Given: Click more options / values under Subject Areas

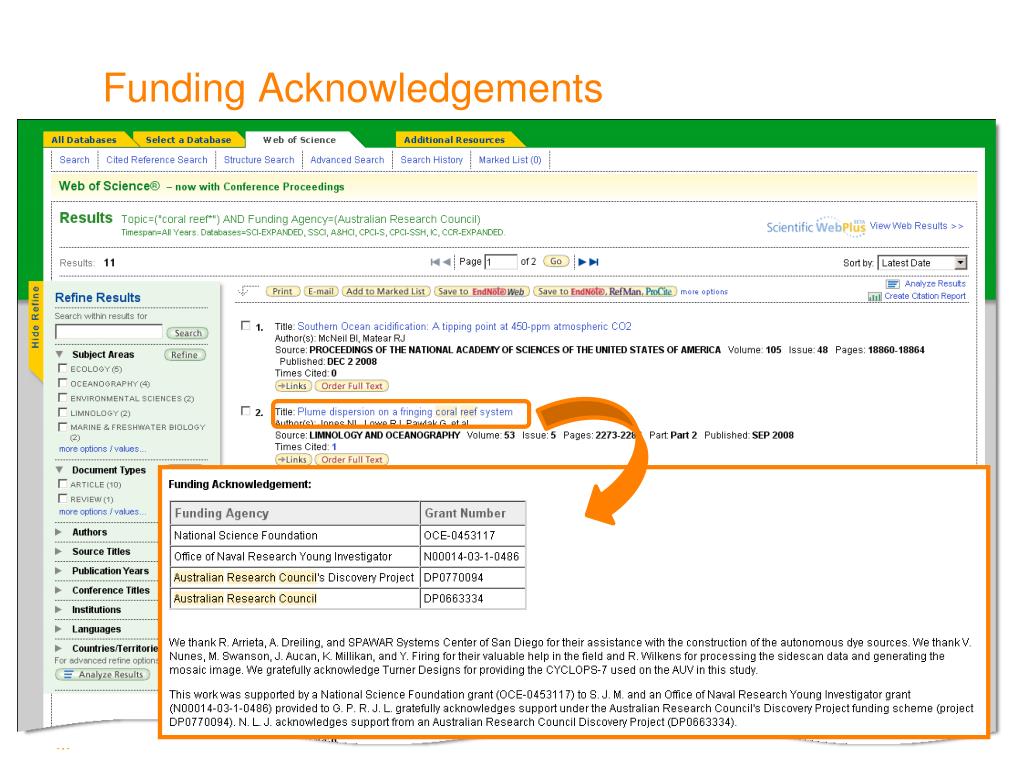Looking at the screenshot, I should coord(103,449).
